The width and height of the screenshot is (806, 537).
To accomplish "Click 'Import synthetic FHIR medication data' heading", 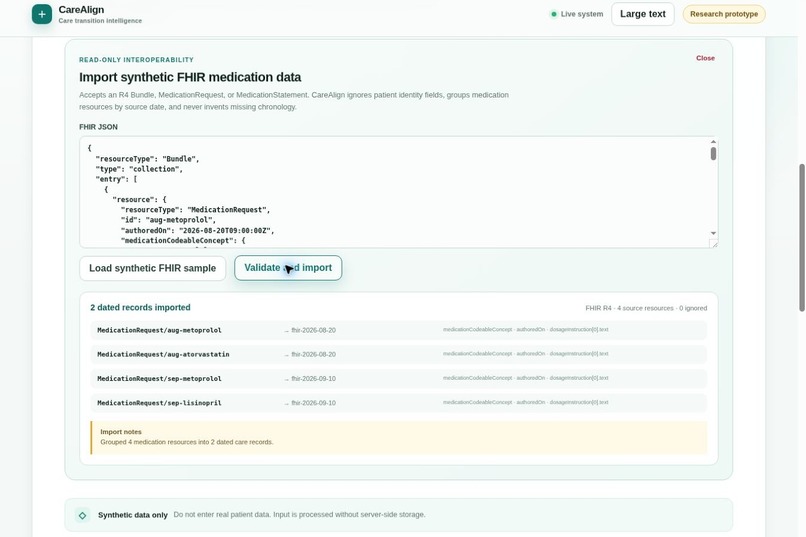I will point(190,77).
